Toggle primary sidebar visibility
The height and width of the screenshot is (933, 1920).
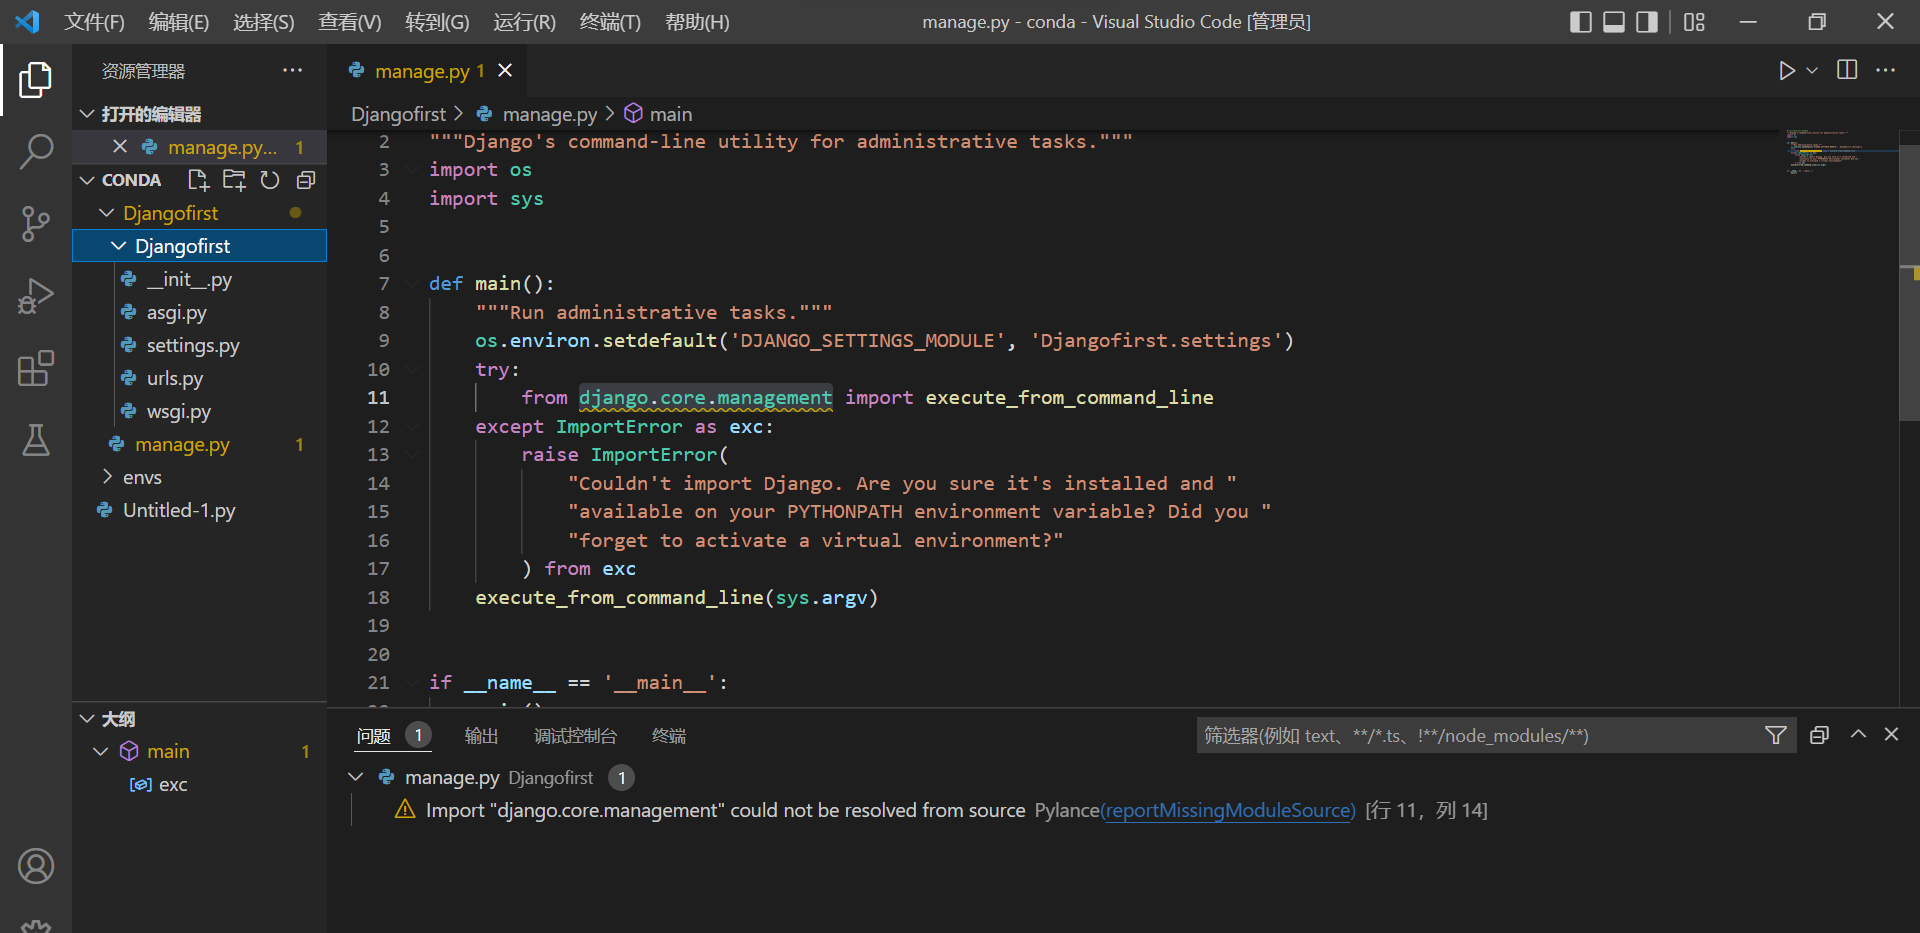click(1581, 22)
